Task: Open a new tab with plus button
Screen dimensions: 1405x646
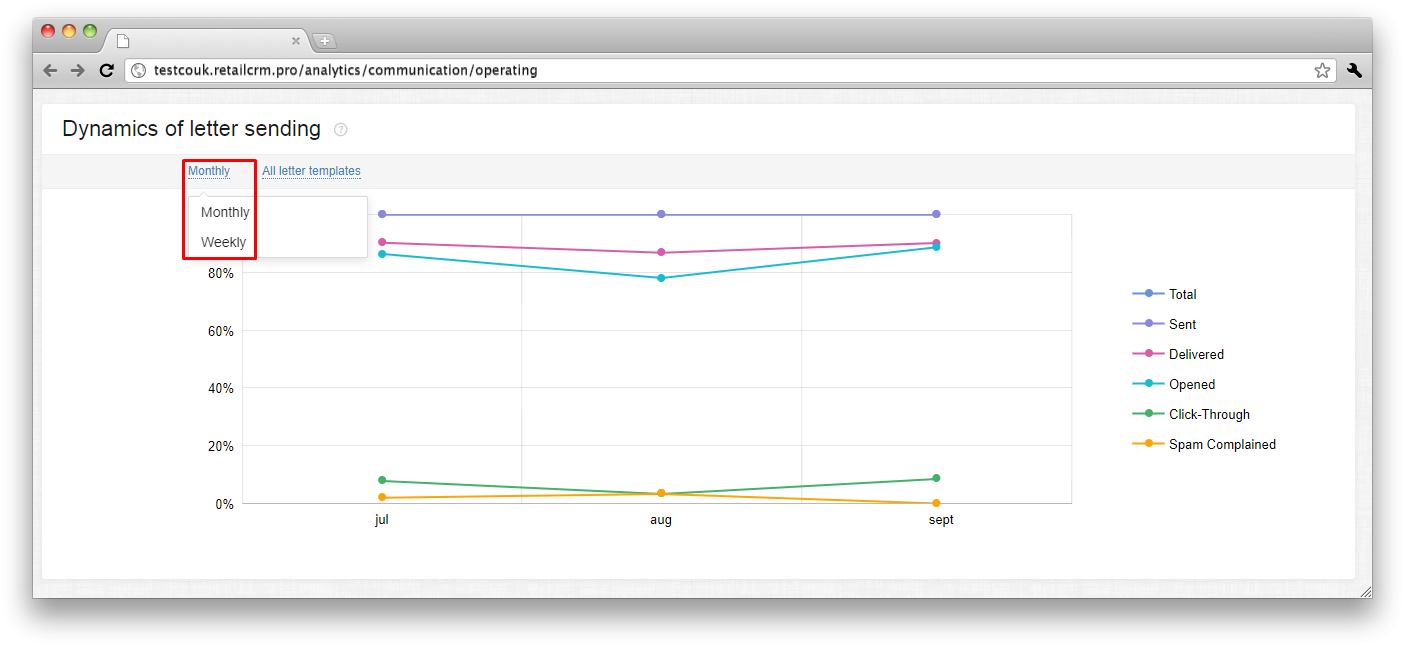Action: click(325, 41)
